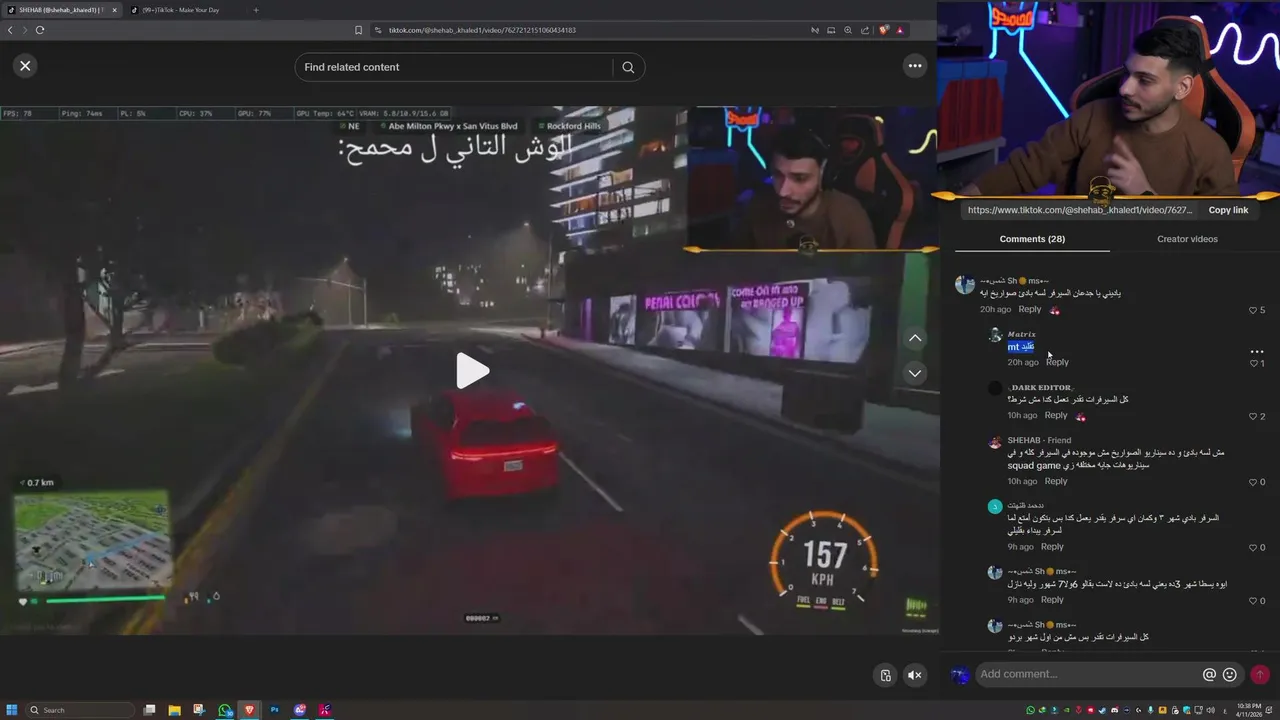The image size is (1280, 720).
Task: Click the green avatar with number 3
Action: 994,507
